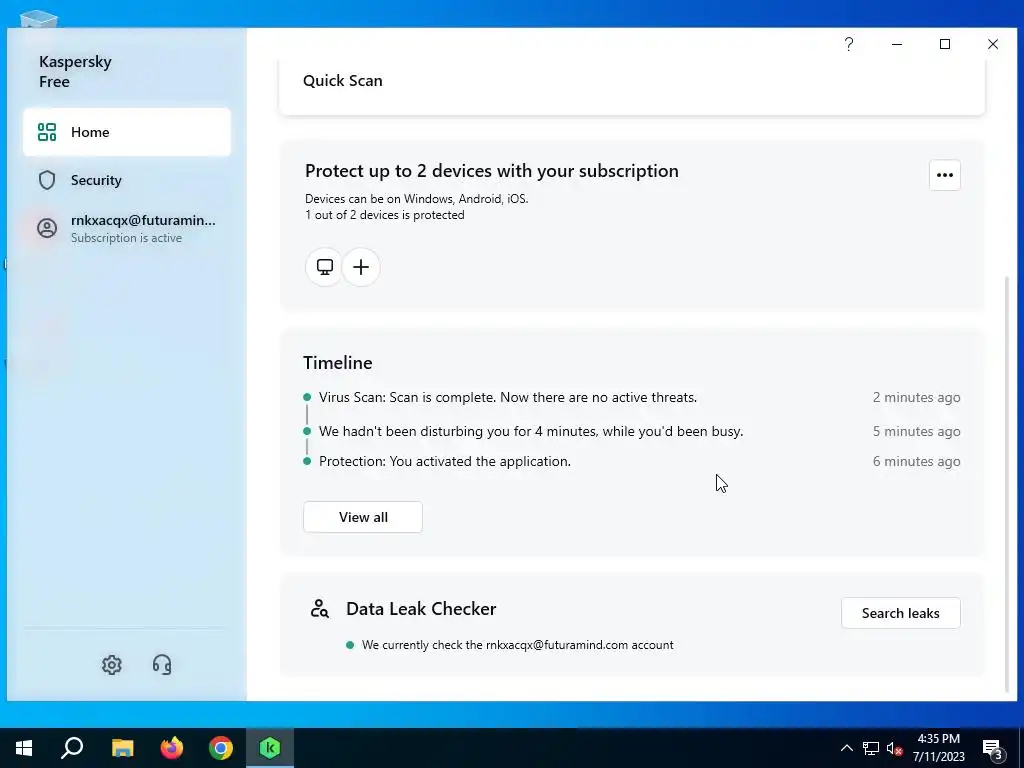Click the '2 minutes ago' timestamp

tap(916, 397)
